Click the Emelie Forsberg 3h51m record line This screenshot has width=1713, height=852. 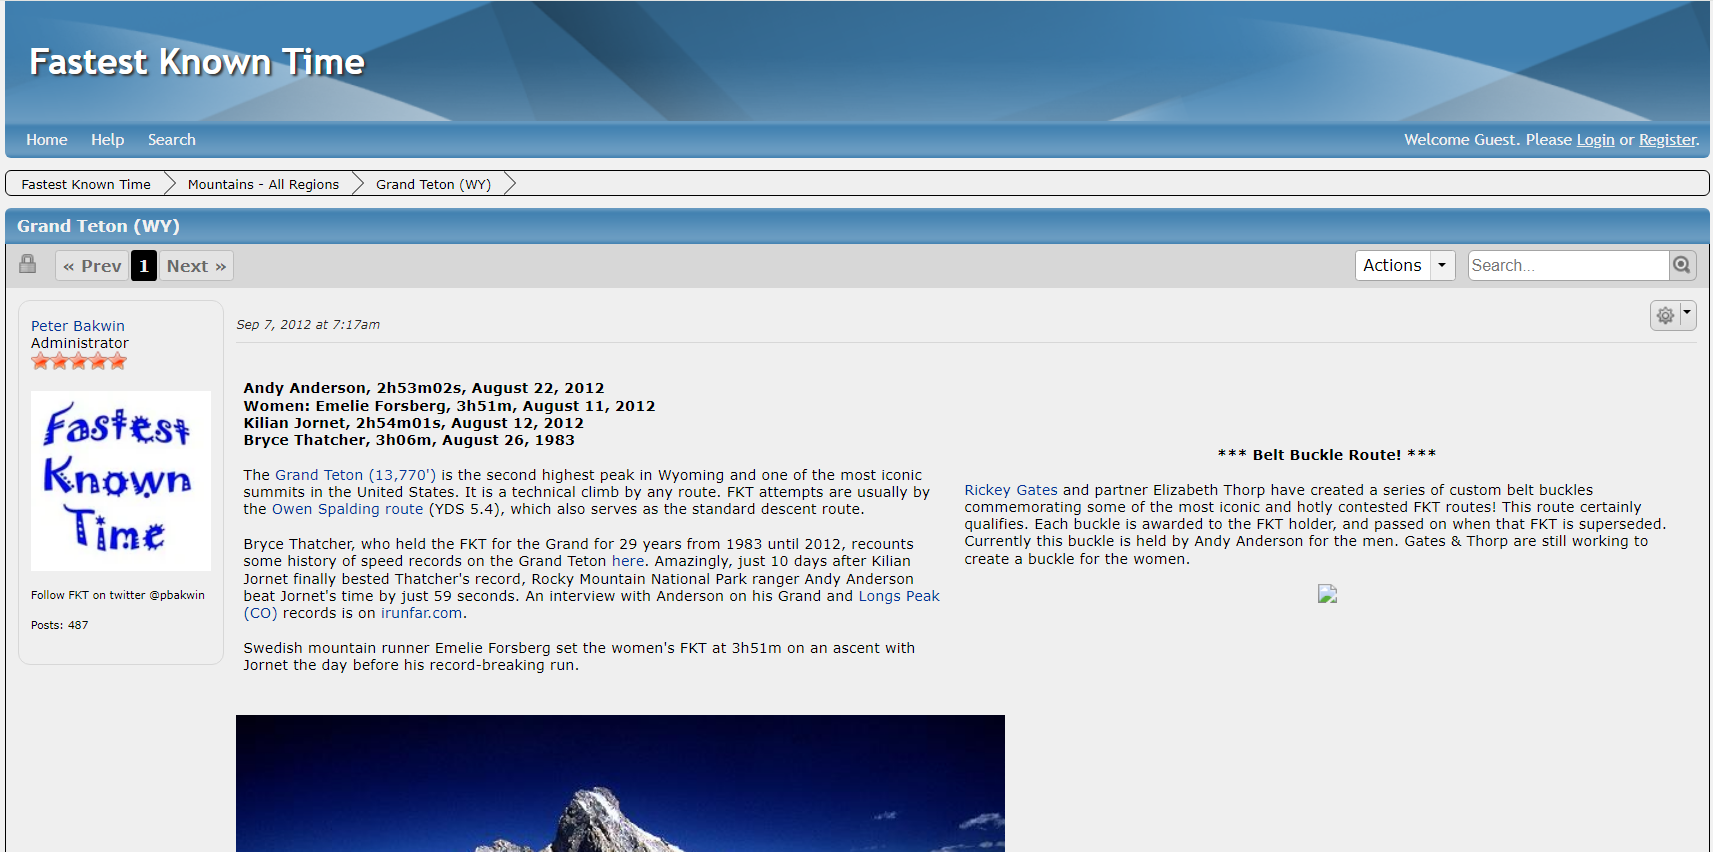(x=450, y=406)
